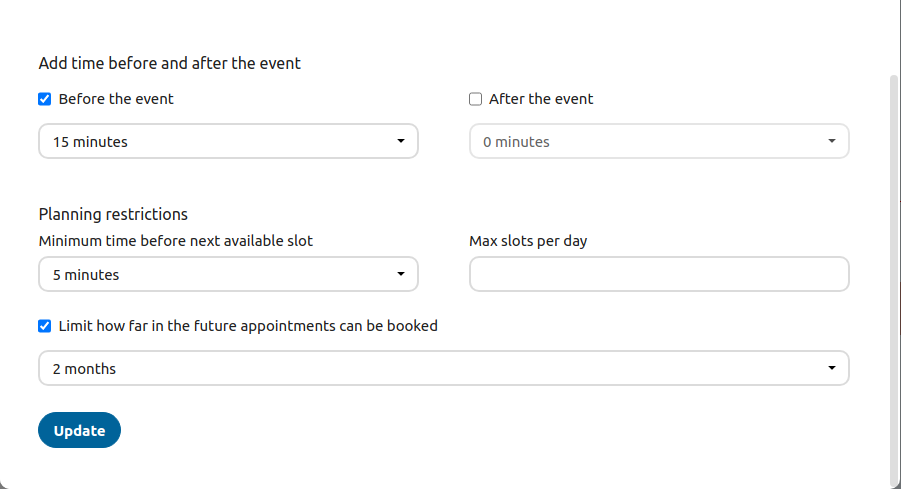Open the 15 minutes before-event dropdown

(228, 141)
